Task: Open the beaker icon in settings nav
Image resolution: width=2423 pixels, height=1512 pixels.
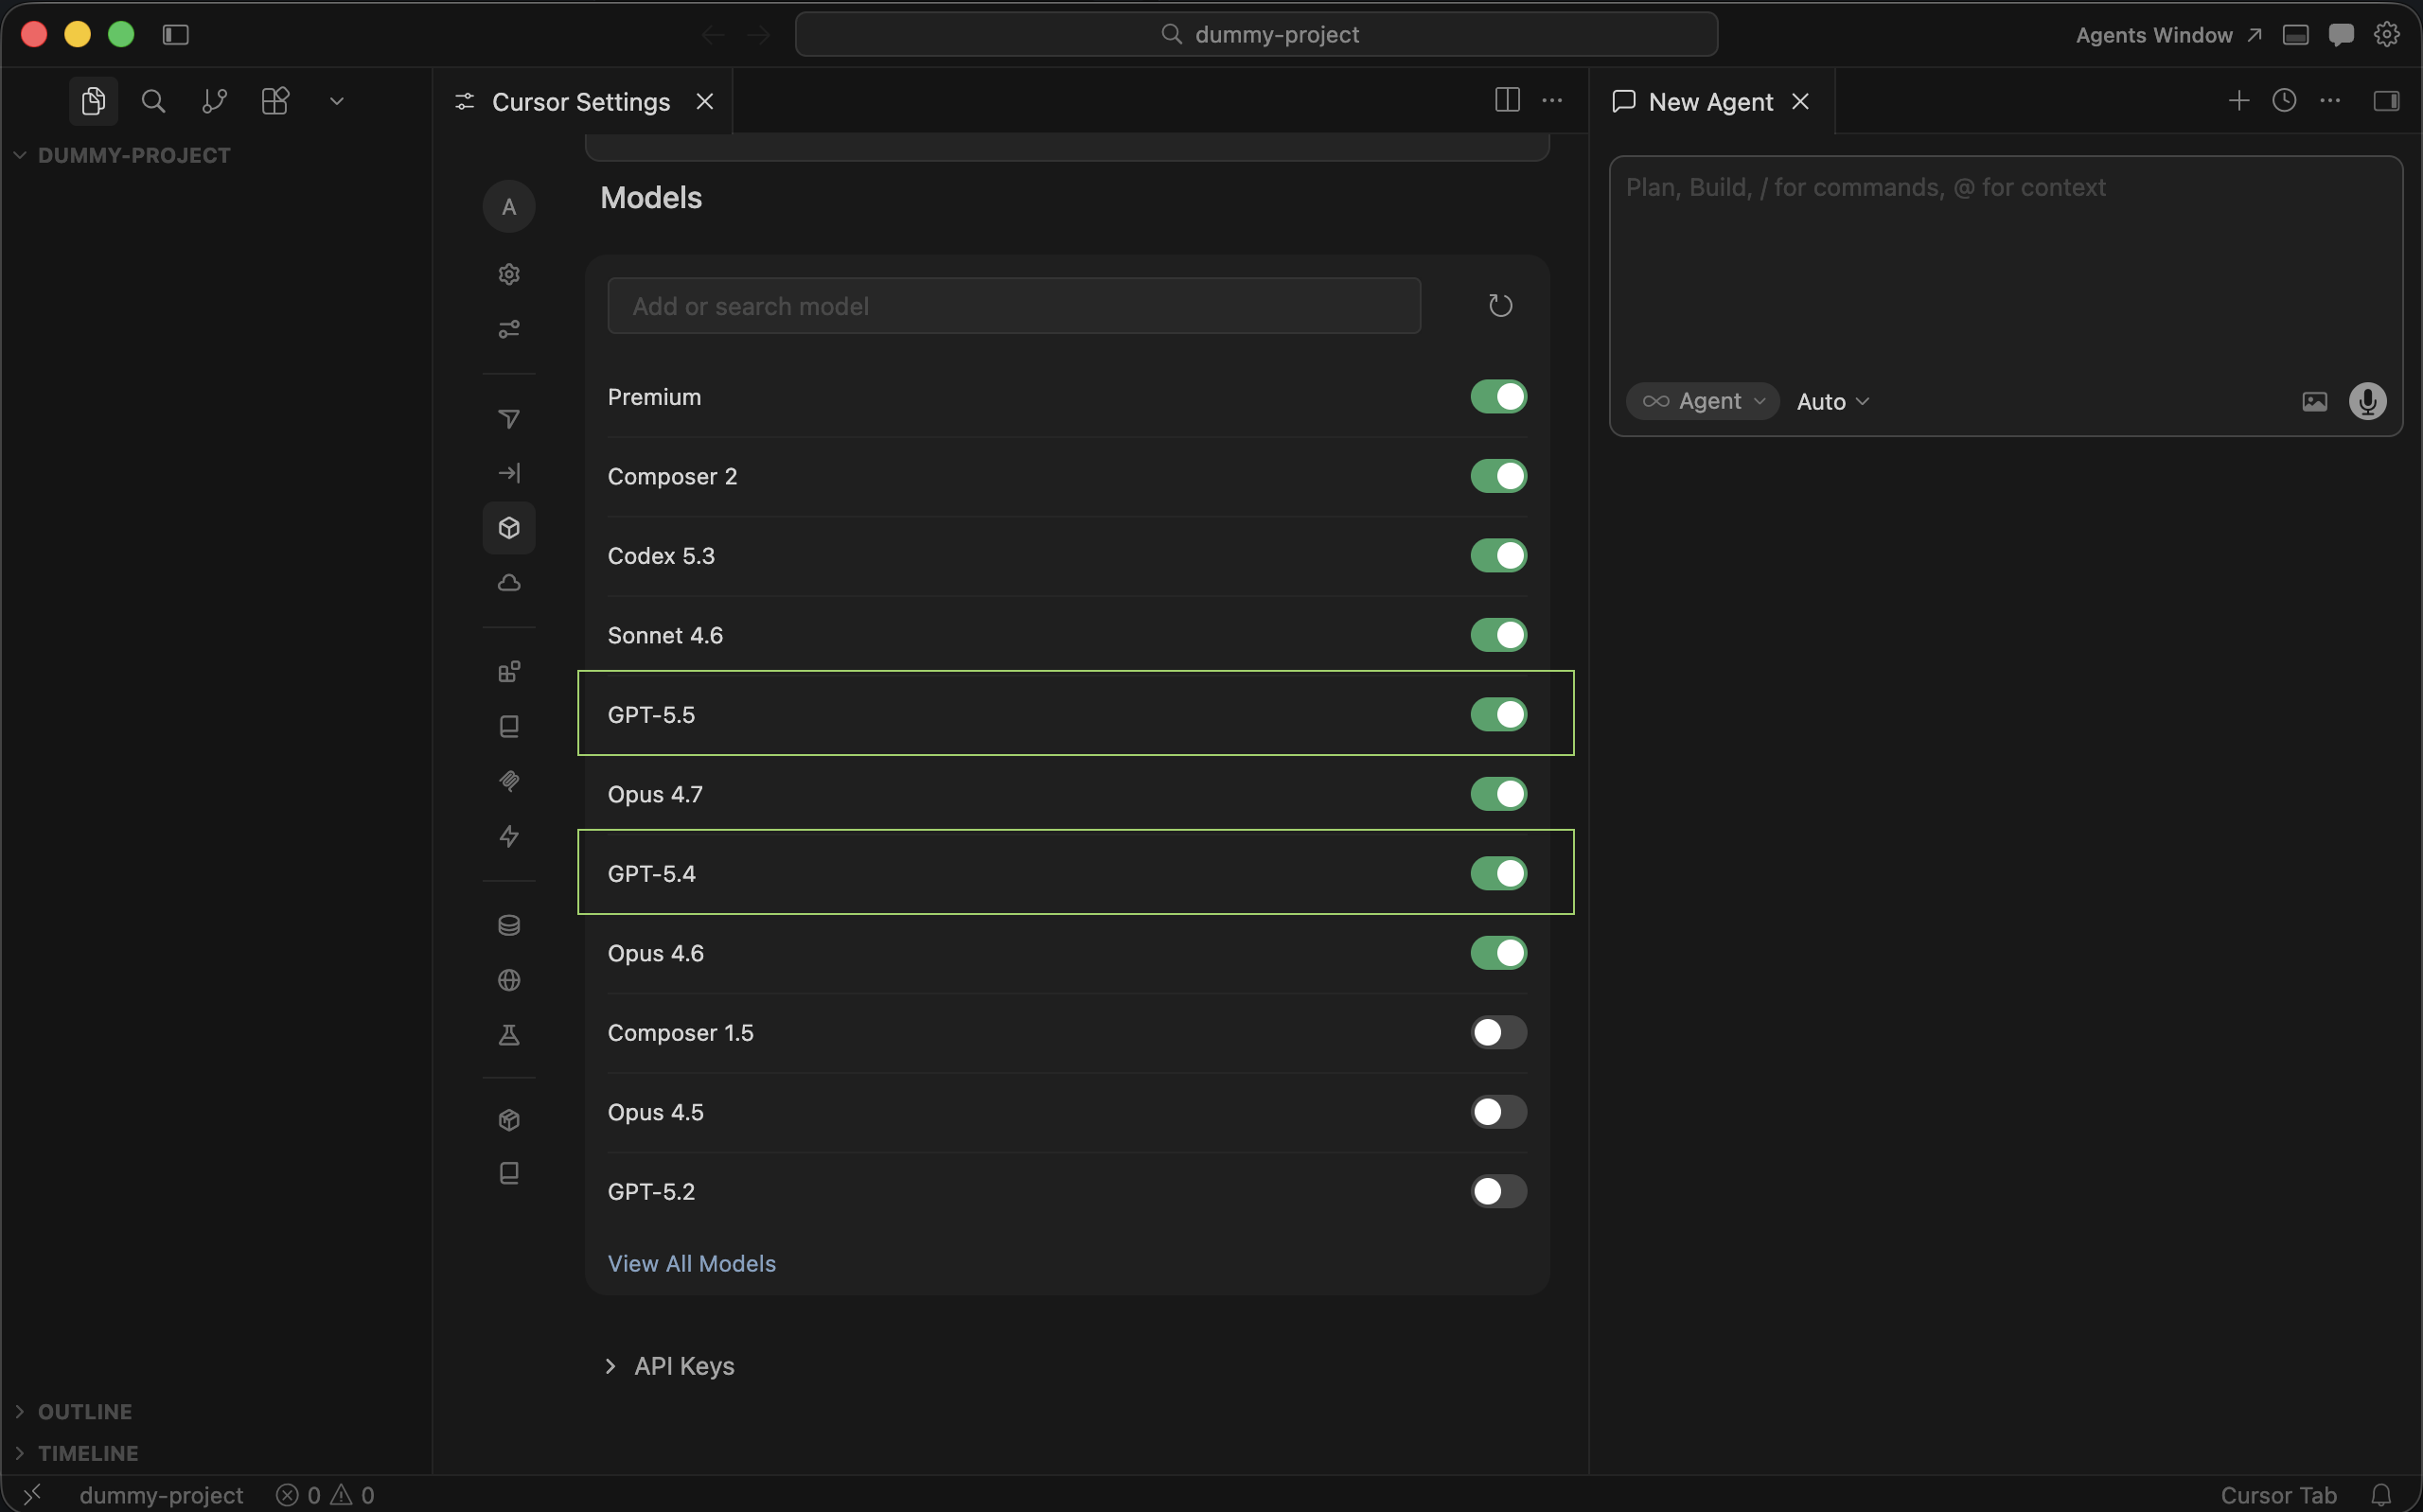Action: point(509,1035)
